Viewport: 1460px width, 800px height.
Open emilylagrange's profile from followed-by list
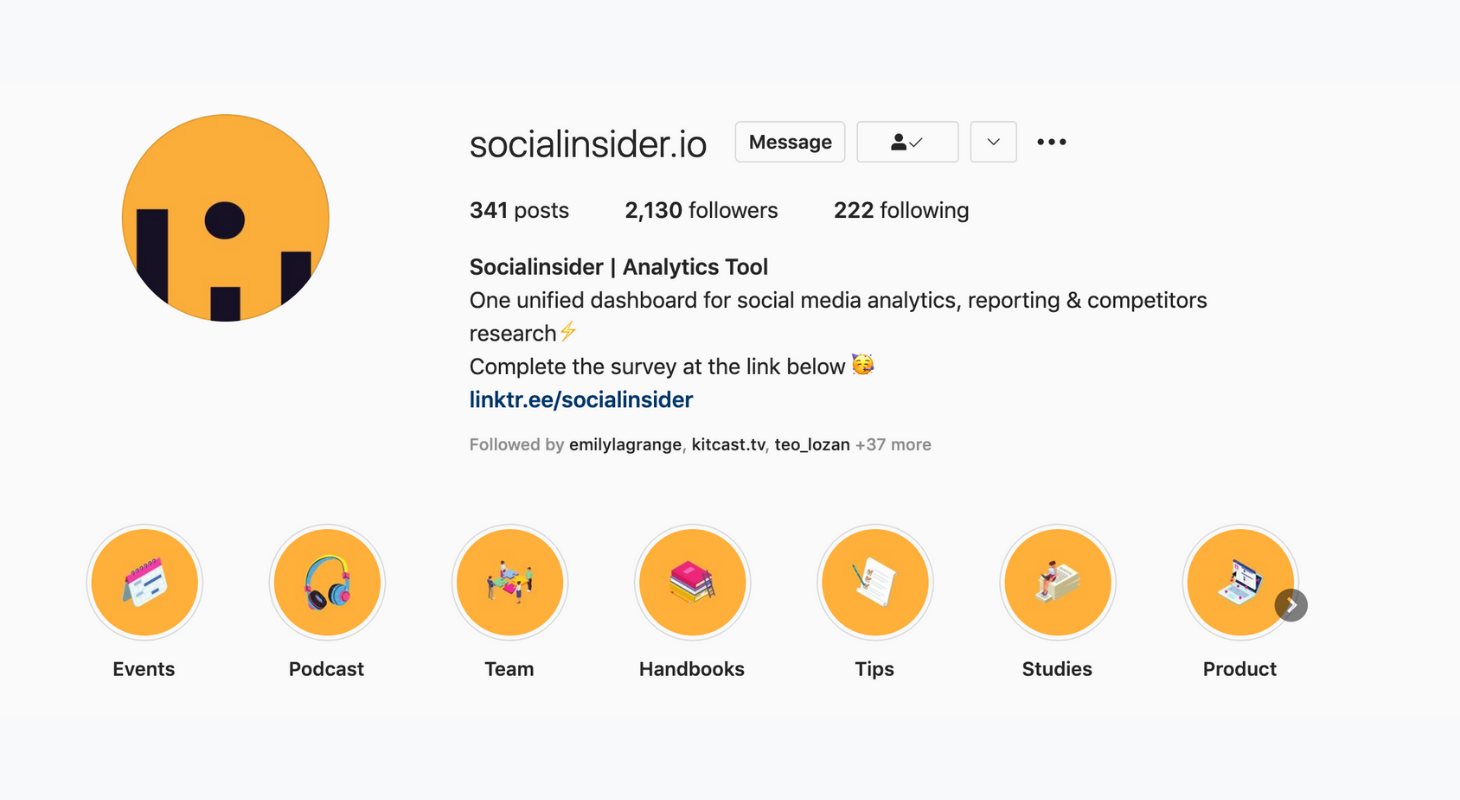(626, 445)
